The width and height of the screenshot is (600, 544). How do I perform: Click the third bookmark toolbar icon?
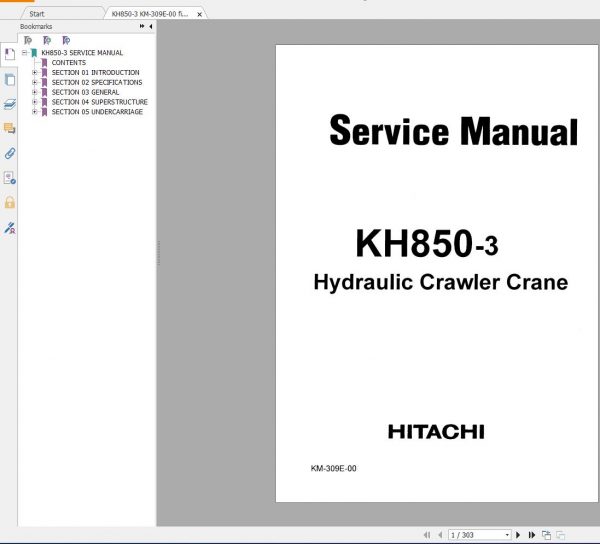point(66,40)
